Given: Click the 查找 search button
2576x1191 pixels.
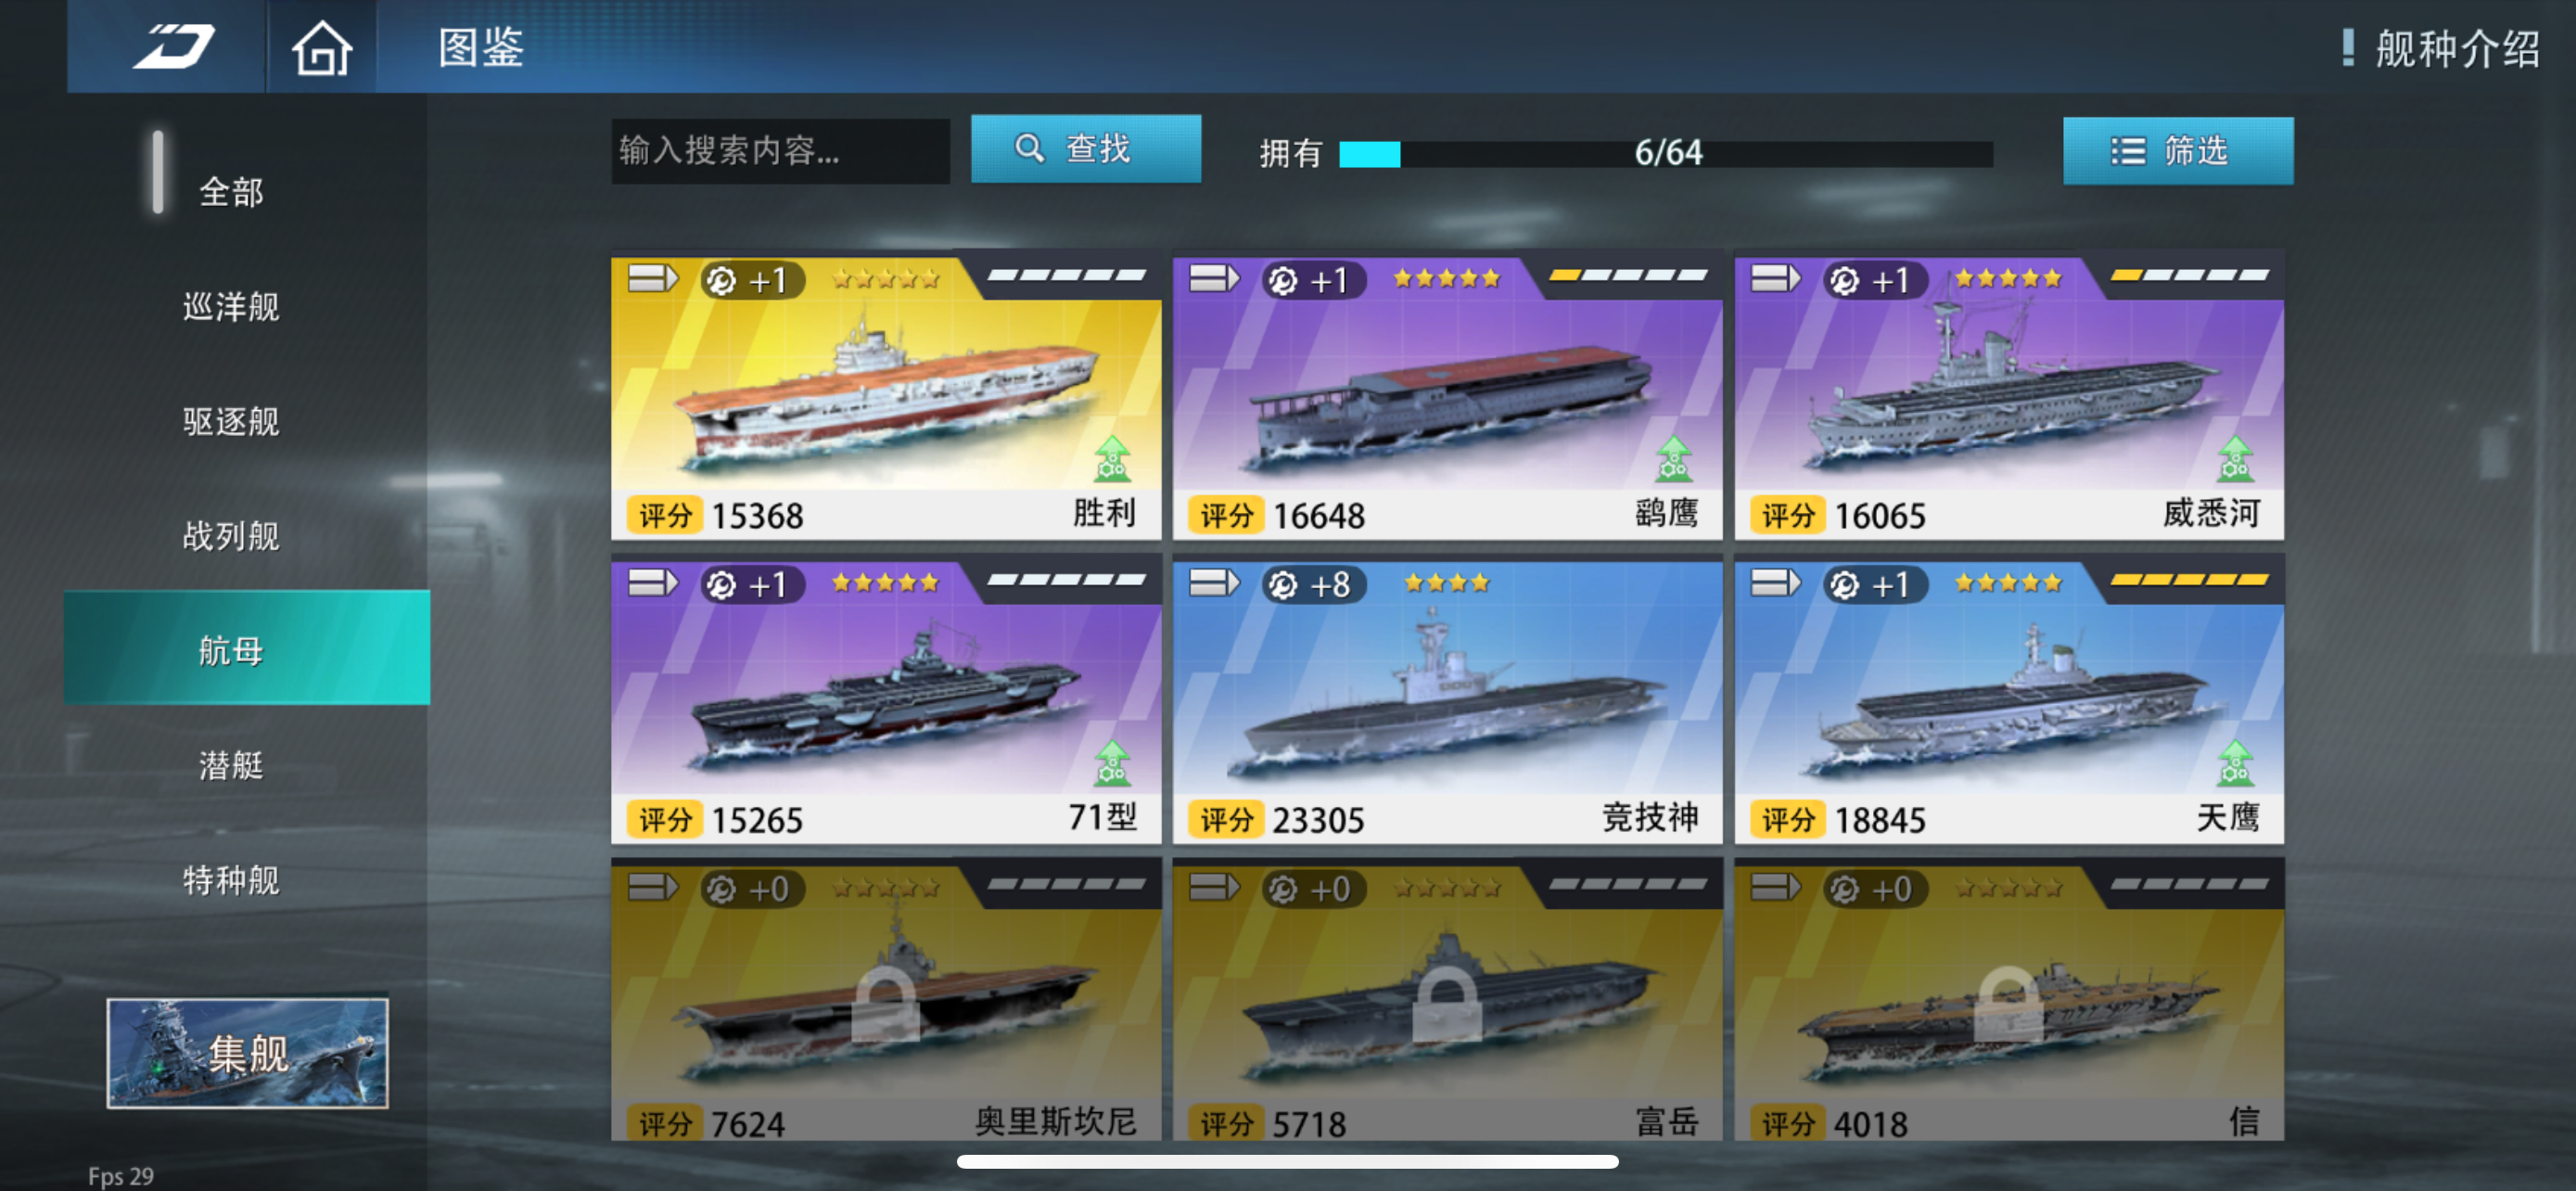Looking at the screenshot, I should [1086, 149].
